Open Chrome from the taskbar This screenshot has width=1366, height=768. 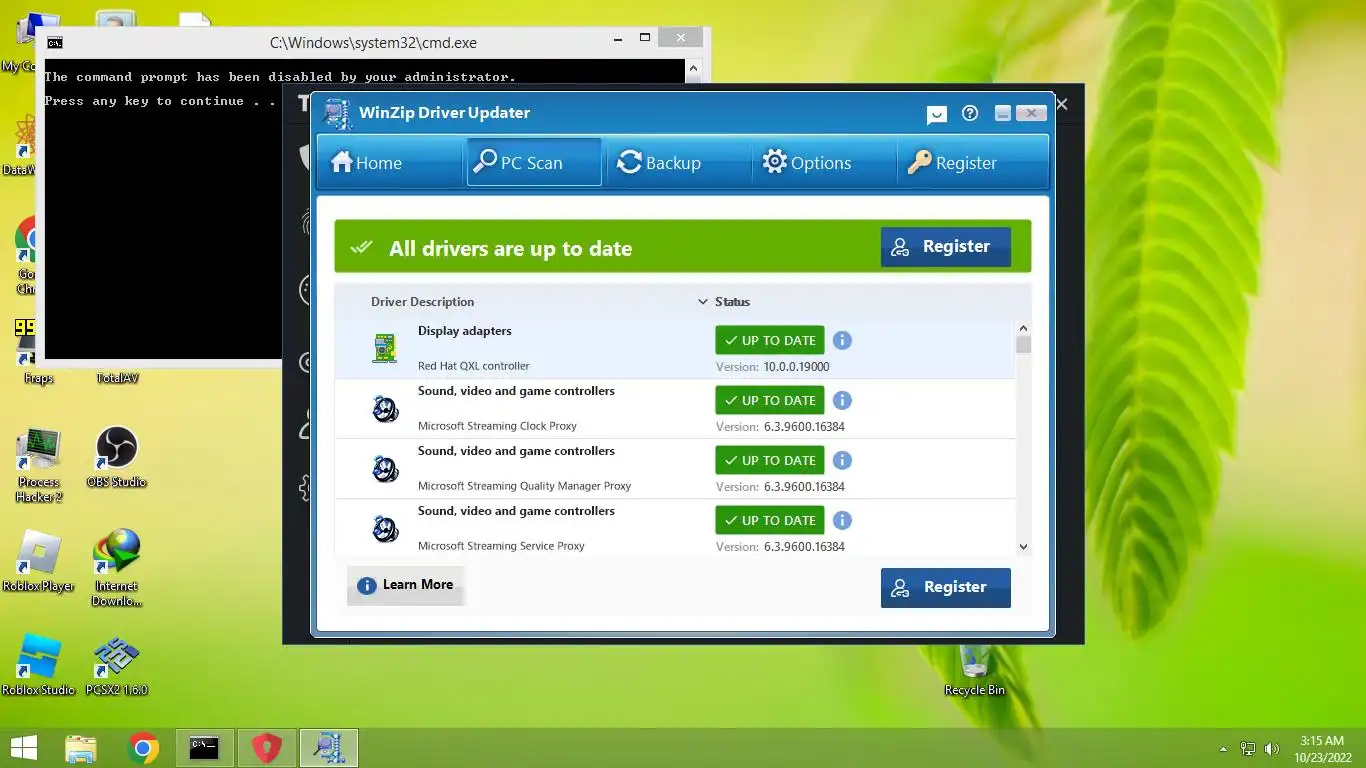(143, 748)
